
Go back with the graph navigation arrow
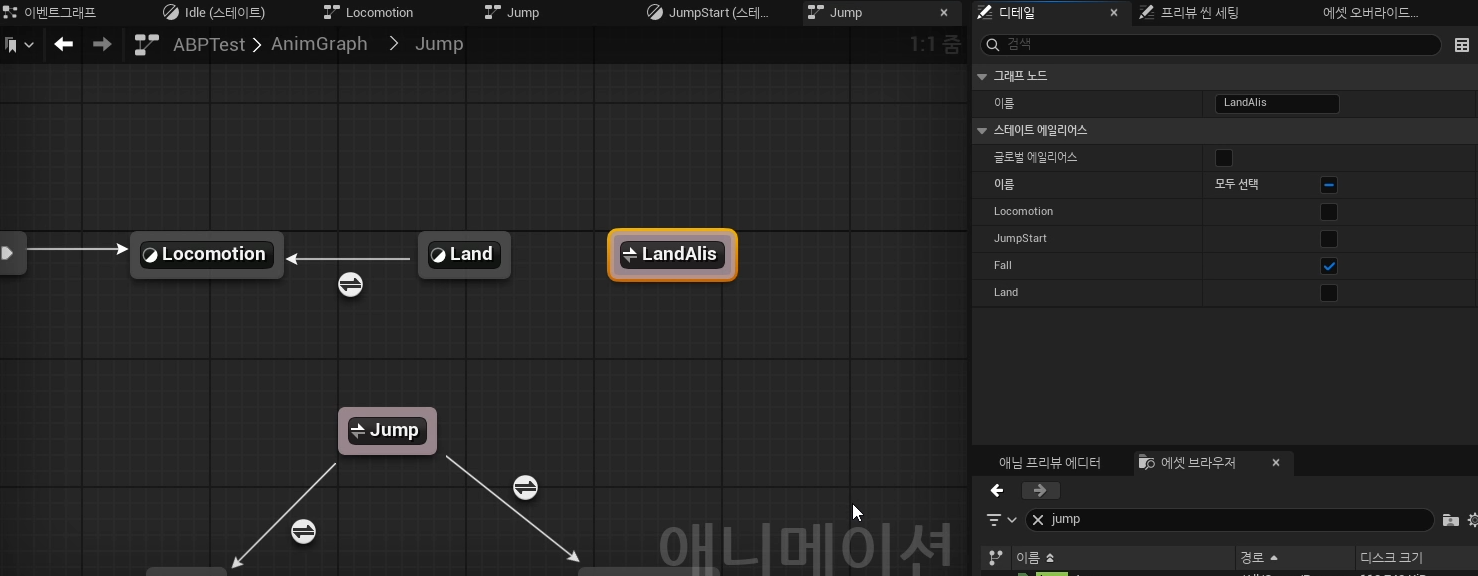point(64,44)
